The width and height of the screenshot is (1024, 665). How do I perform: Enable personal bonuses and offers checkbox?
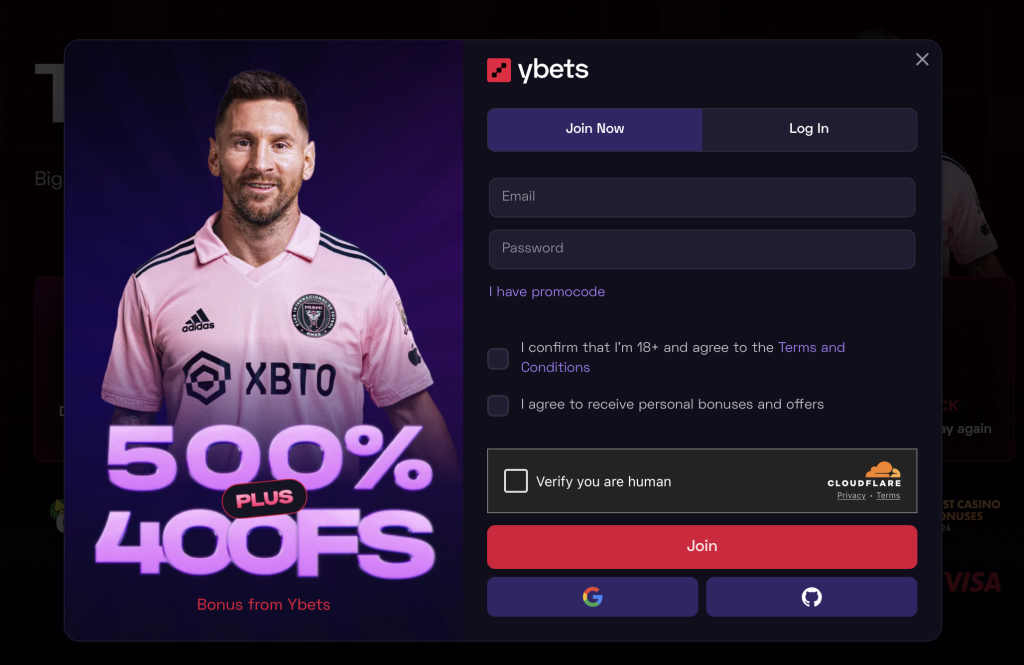click(498, 405)
